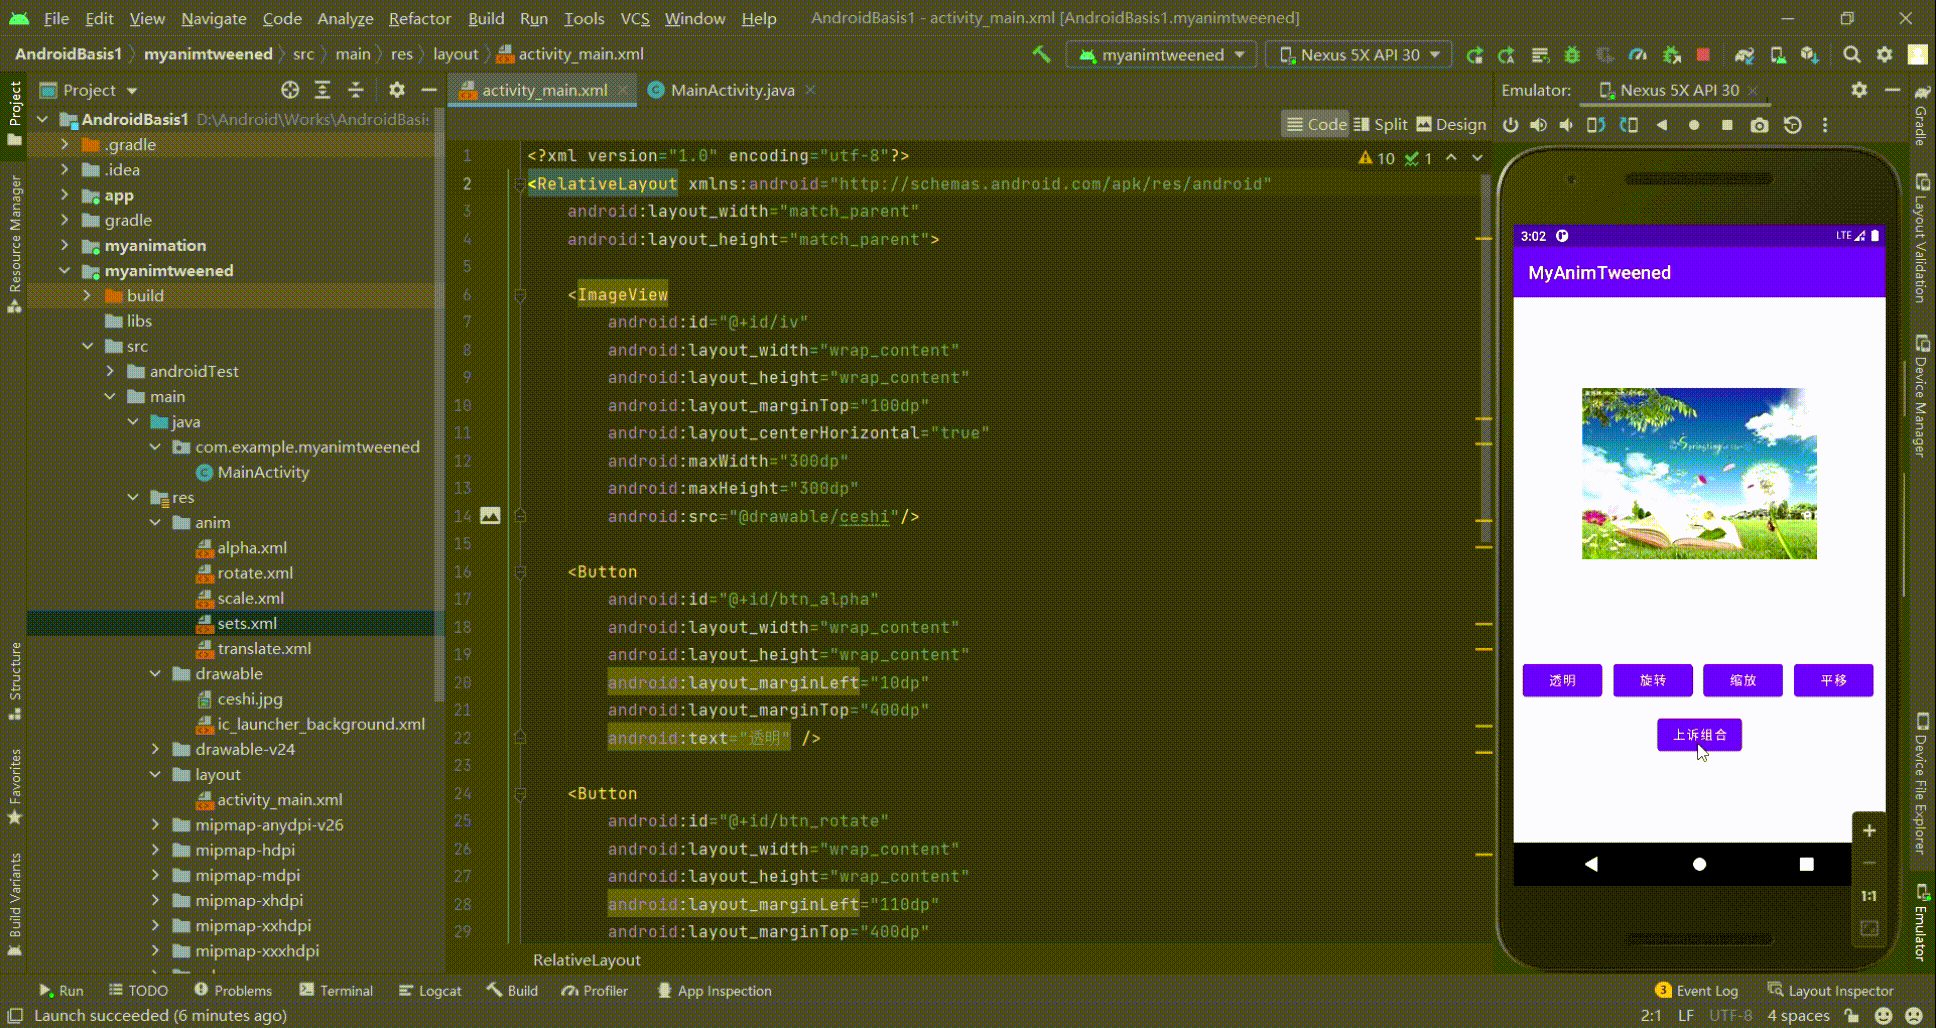Screen dimensions: 1936x1028
Task: Click the editor vertical scrollbar
Action: tap(1485, 360)
